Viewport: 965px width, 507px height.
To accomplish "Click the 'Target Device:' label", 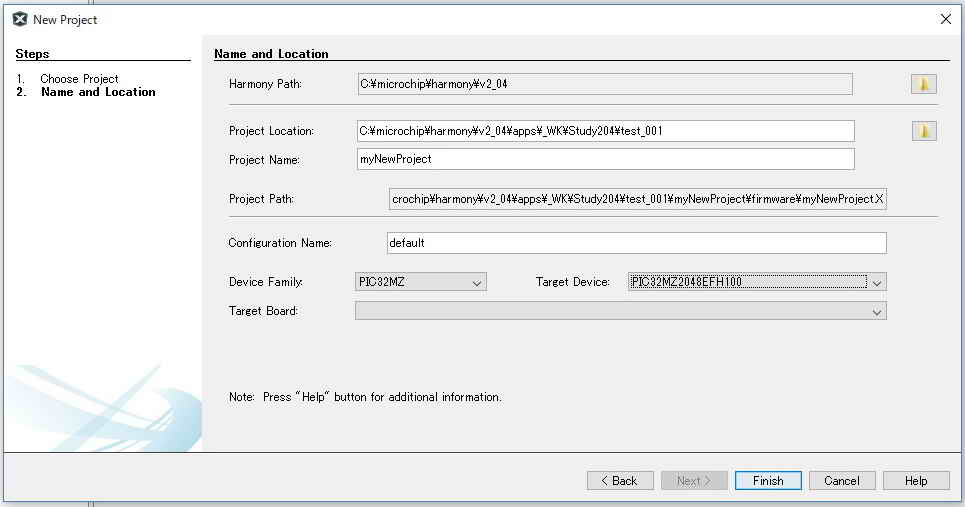I will (572, 282).
